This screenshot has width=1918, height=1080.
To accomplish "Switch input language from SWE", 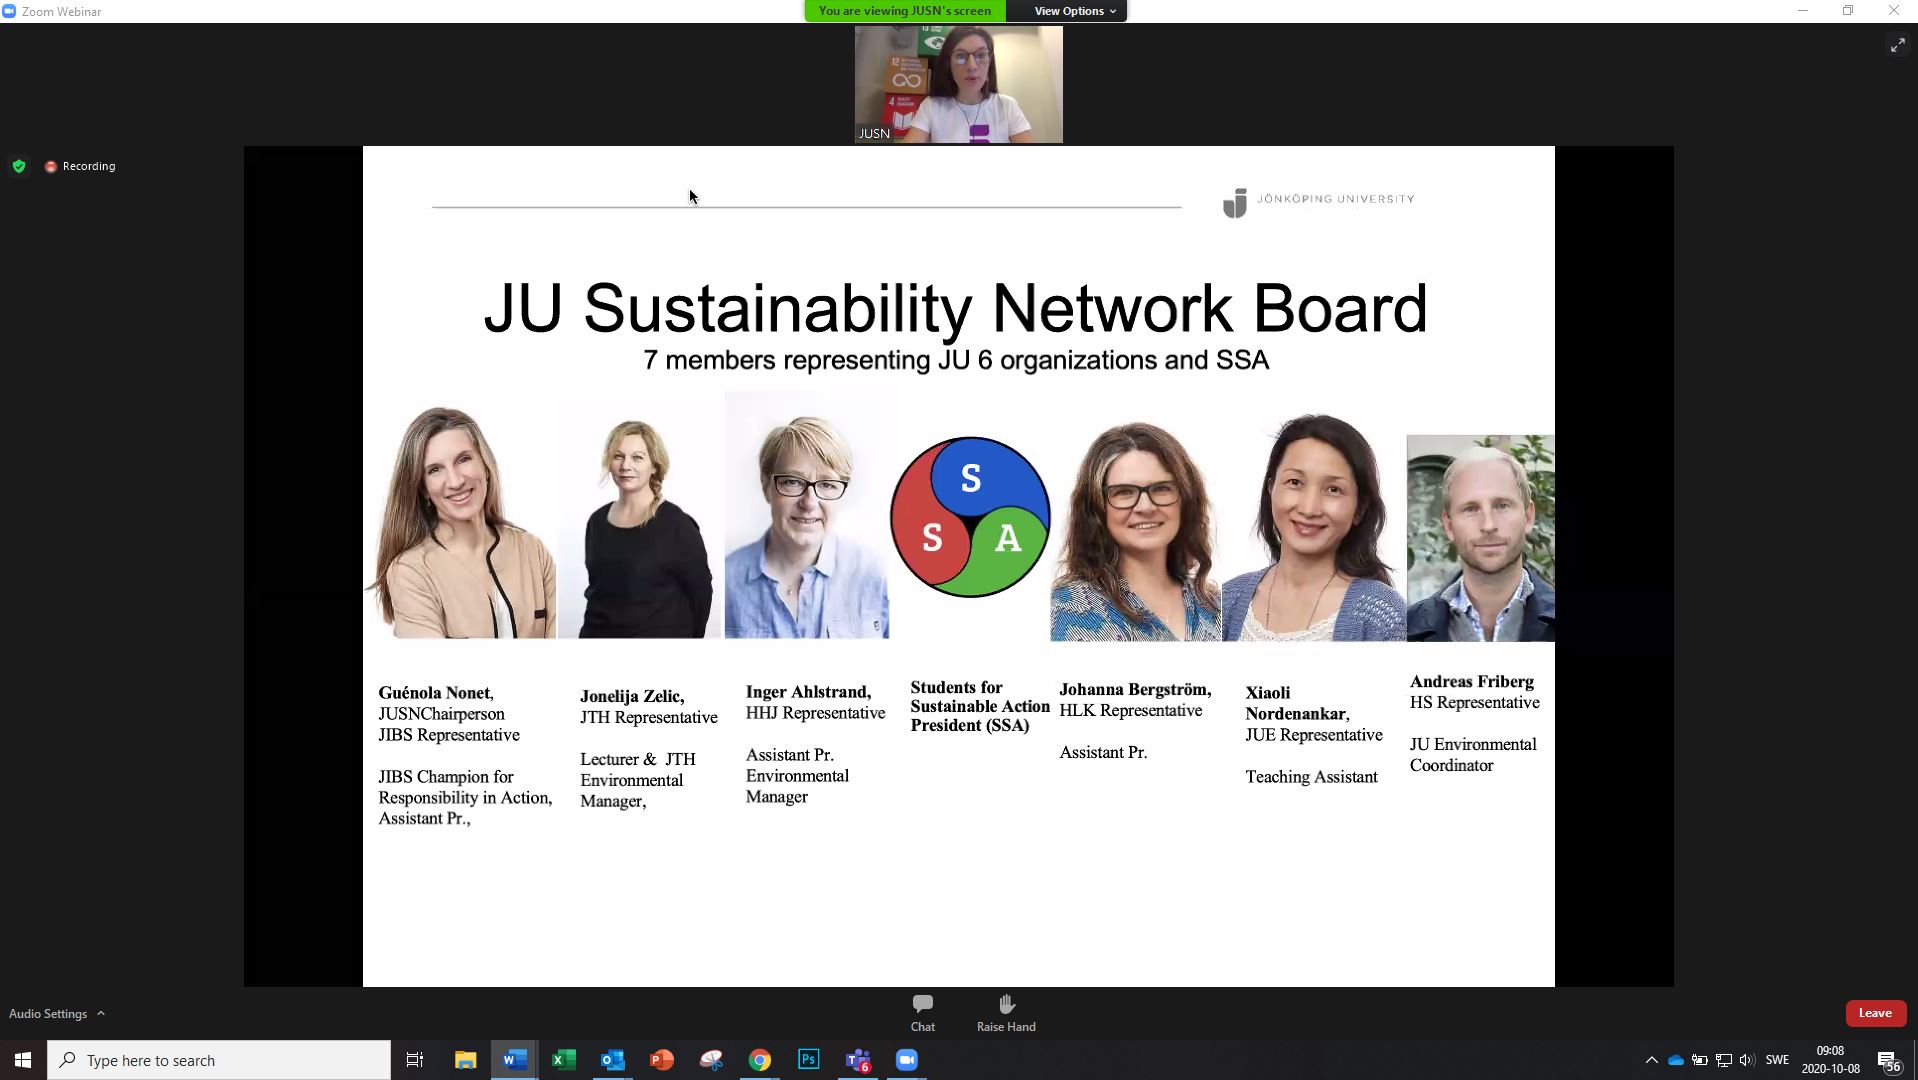I will click(1777, 1060).
